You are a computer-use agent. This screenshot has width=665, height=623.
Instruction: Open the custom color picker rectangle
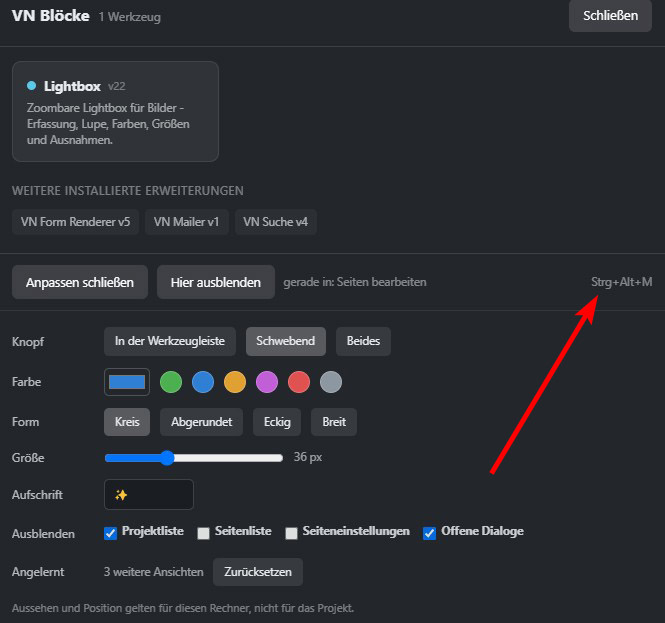click(x=127, y=382)
